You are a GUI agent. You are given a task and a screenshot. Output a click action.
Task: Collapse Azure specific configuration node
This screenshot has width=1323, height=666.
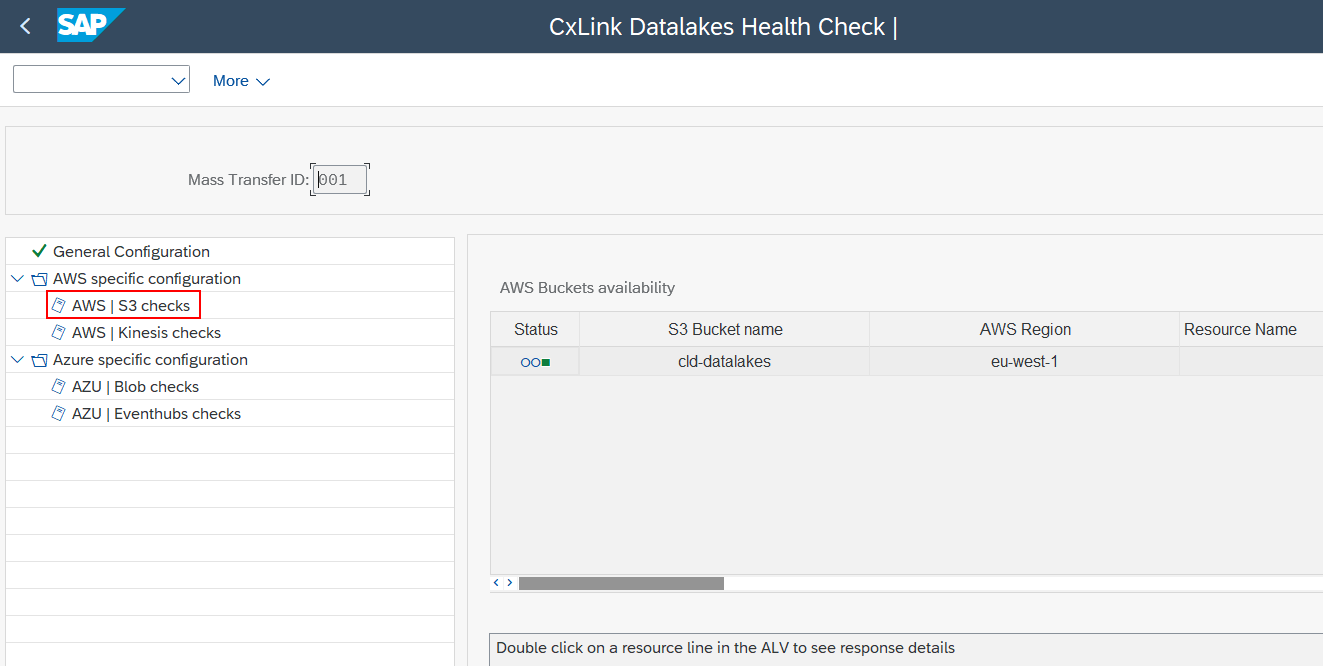coord(18,360)
